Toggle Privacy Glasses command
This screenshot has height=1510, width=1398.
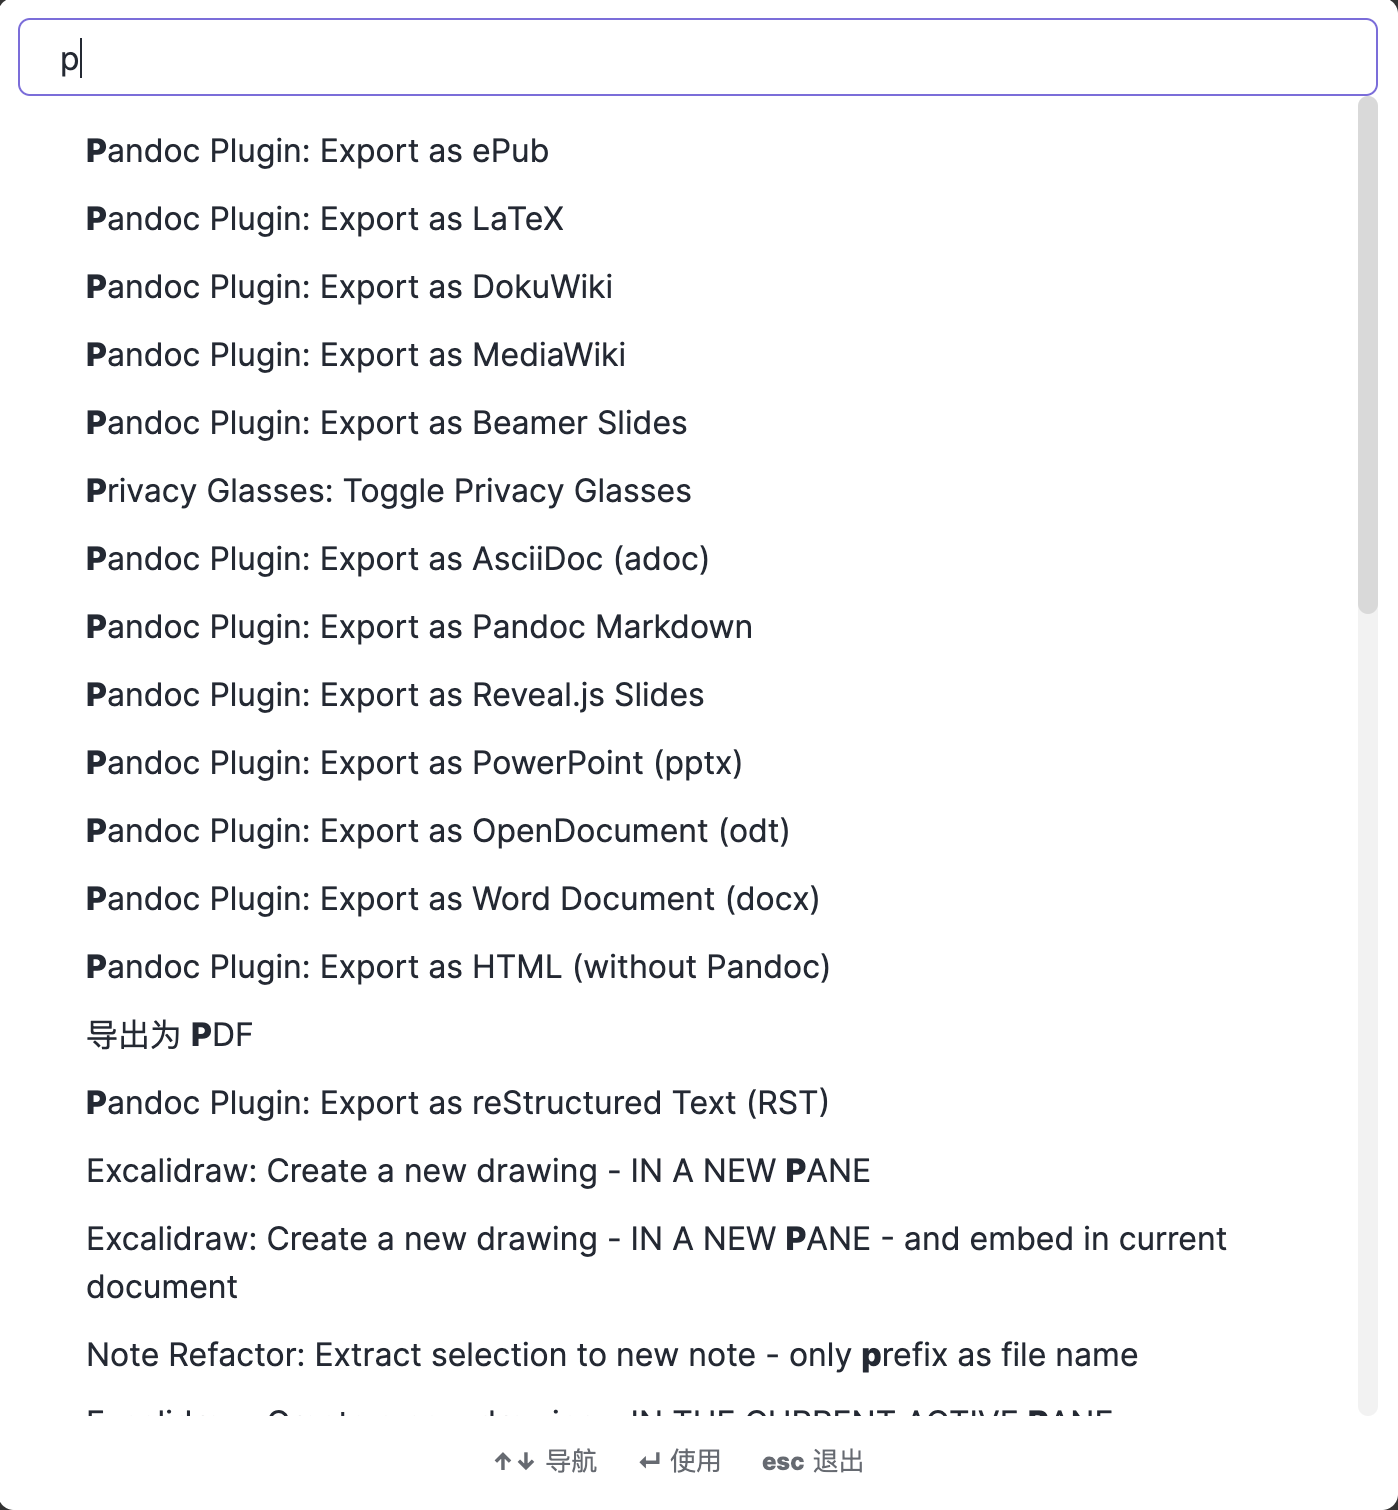tap(389, 491)
